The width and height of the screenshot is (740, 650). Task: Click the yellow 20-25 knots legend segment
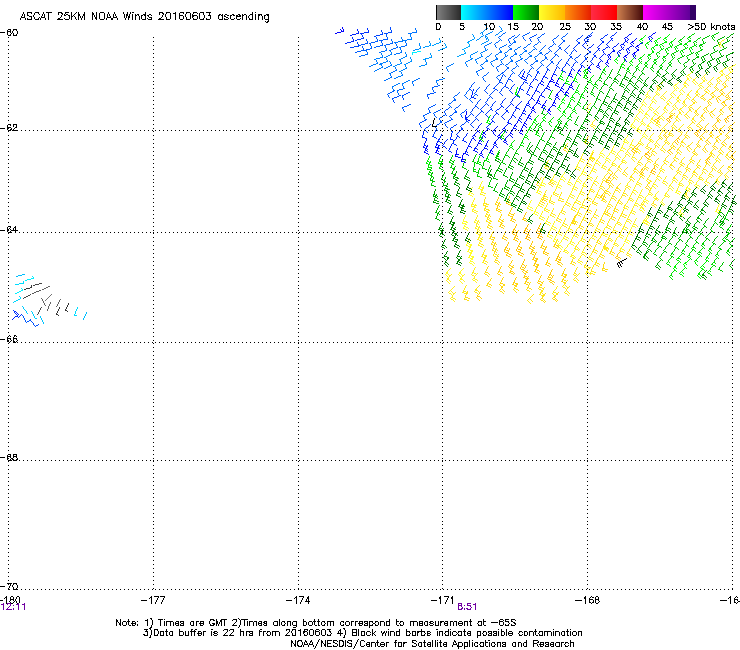(x=552, y=12)
